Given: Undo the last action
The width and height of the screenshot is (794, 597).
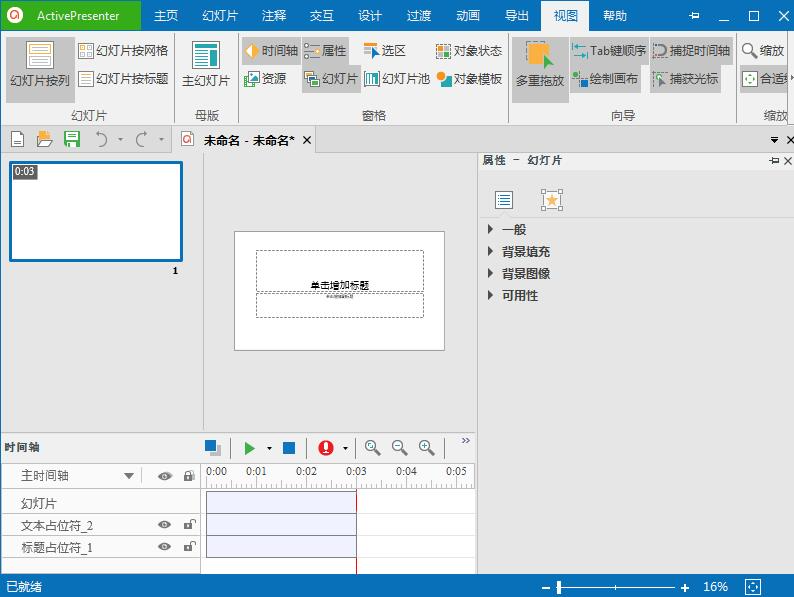Looking at the screenshot, I should (x=102, y=139).
